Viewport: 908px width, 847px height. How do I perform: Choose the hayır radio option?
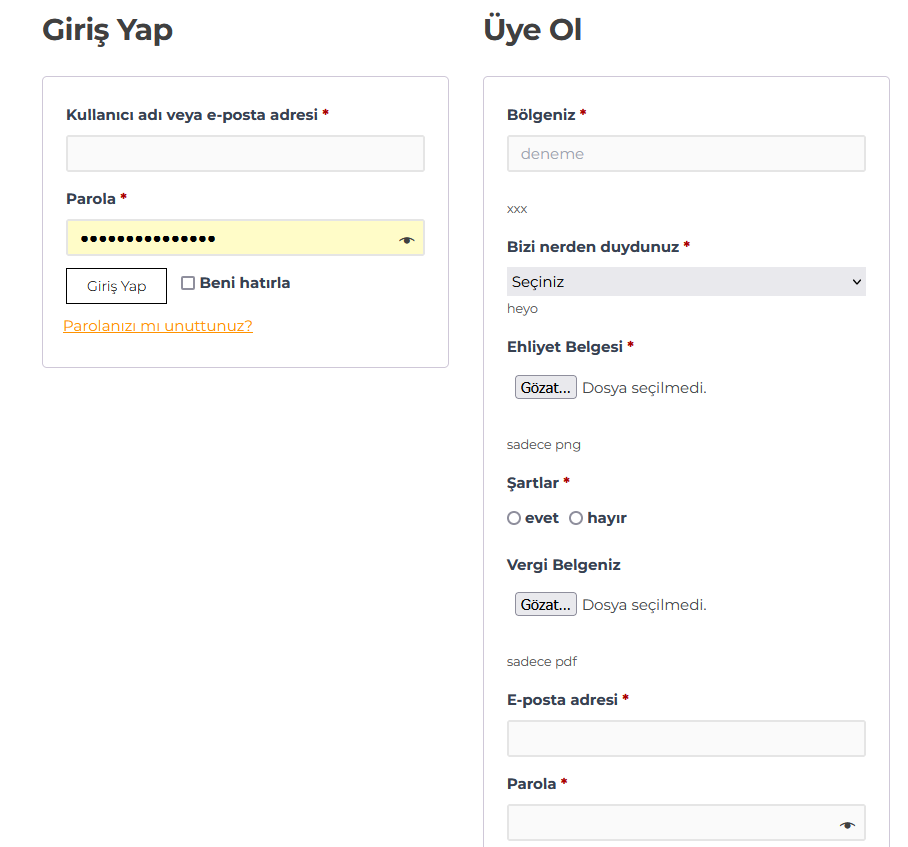coord(576,518)
